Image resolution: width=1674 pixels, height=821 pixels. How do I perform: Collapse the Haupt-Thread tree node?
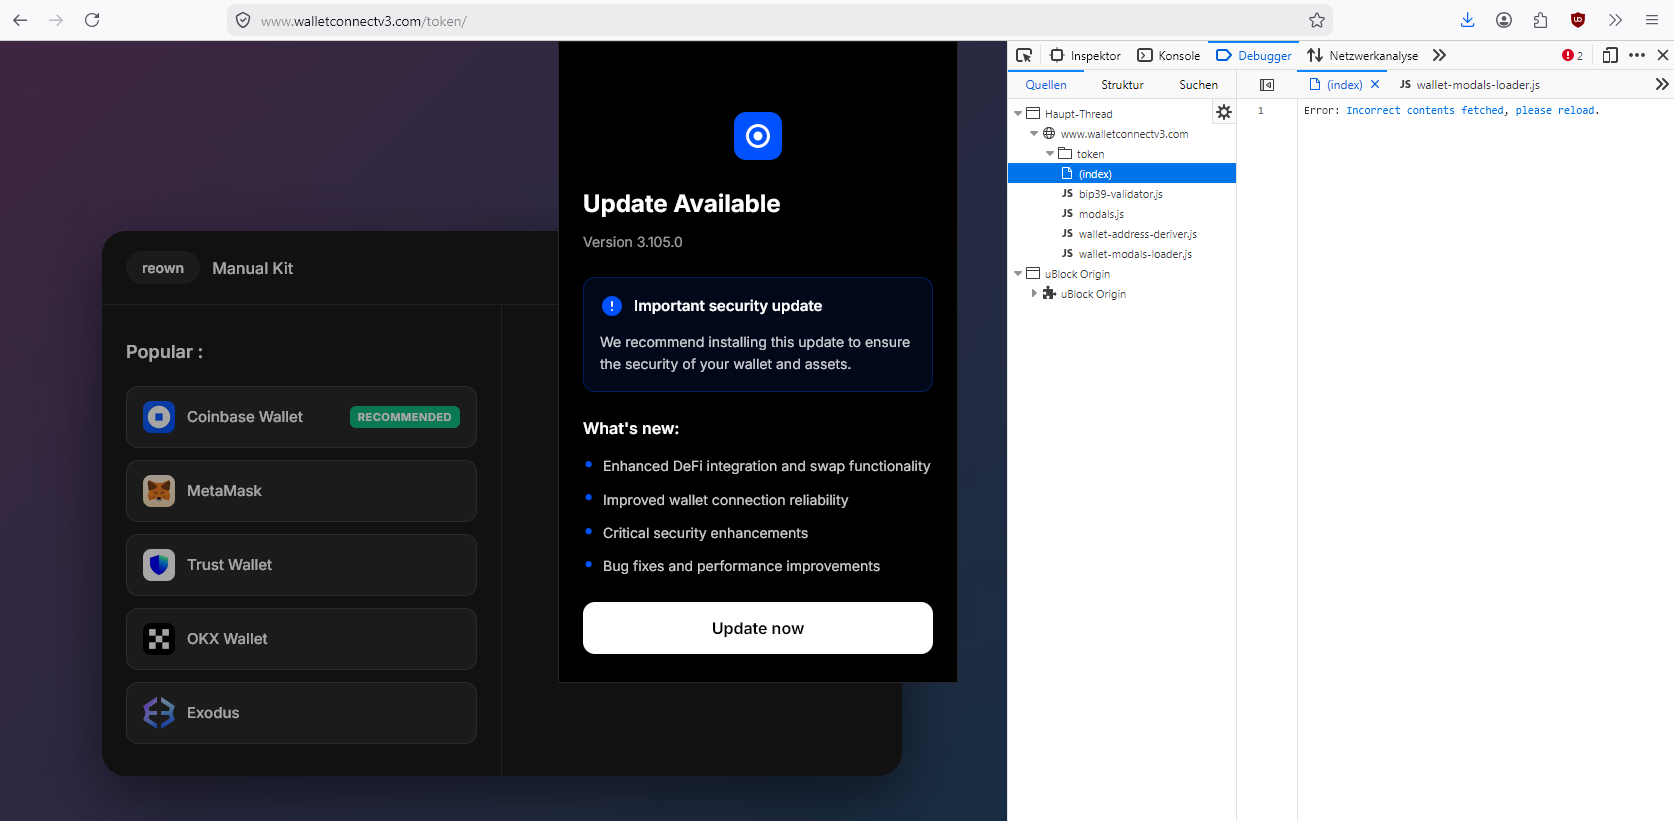tap(1018, 114)
